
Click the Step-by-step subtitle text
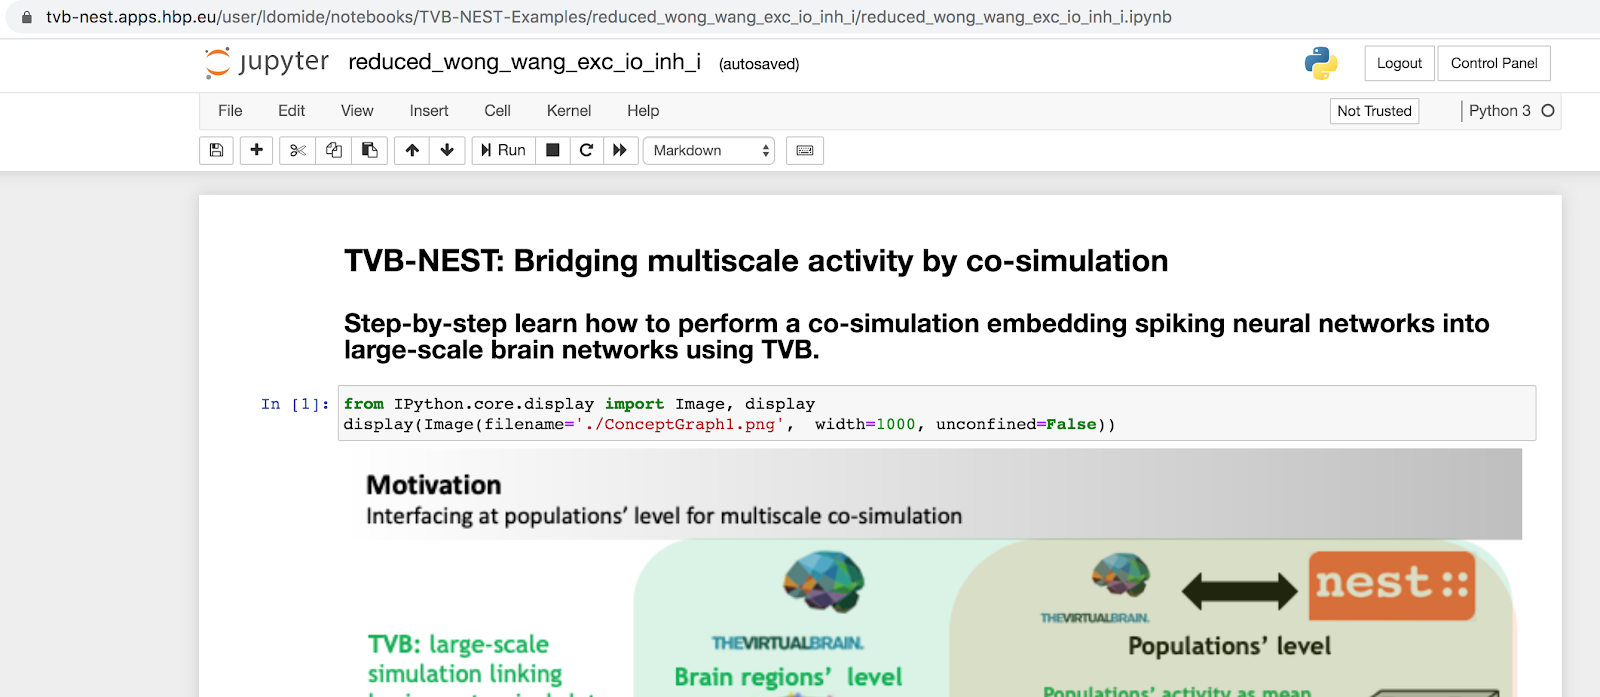tap(917, 336)
